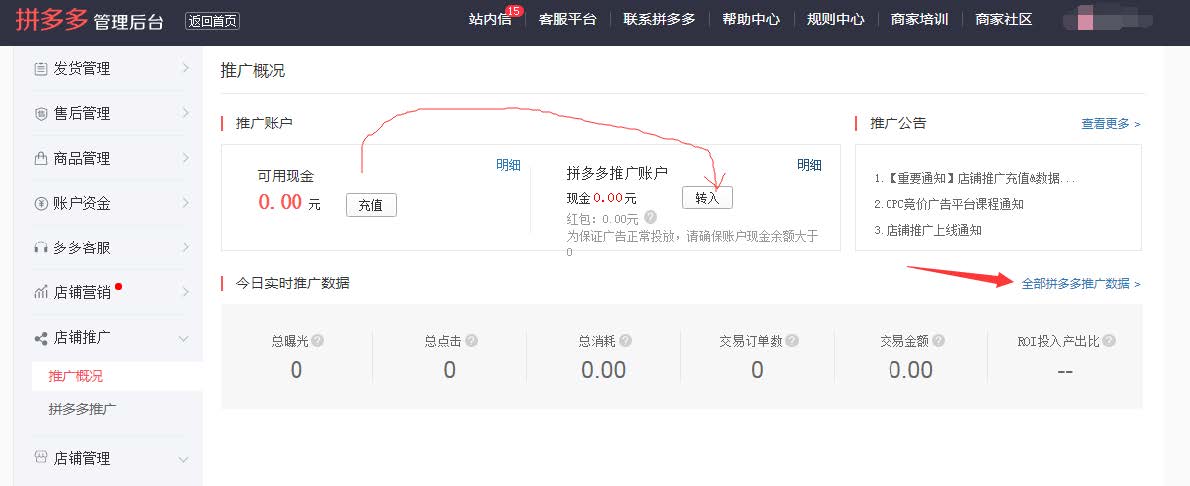This screenshot has height=486, width=1190.
Task: Expand 账户资金 chevron arrow
Action: (x=185, y=203)
